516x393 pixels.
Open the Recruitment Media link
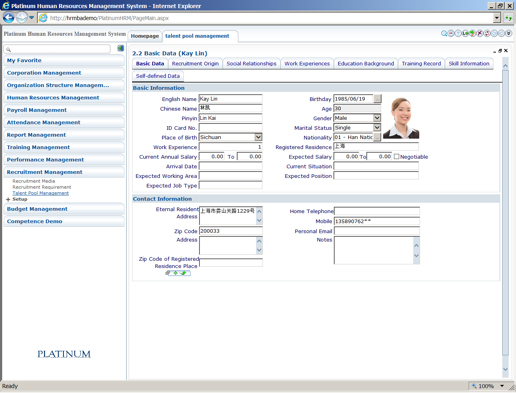point(34,181)
